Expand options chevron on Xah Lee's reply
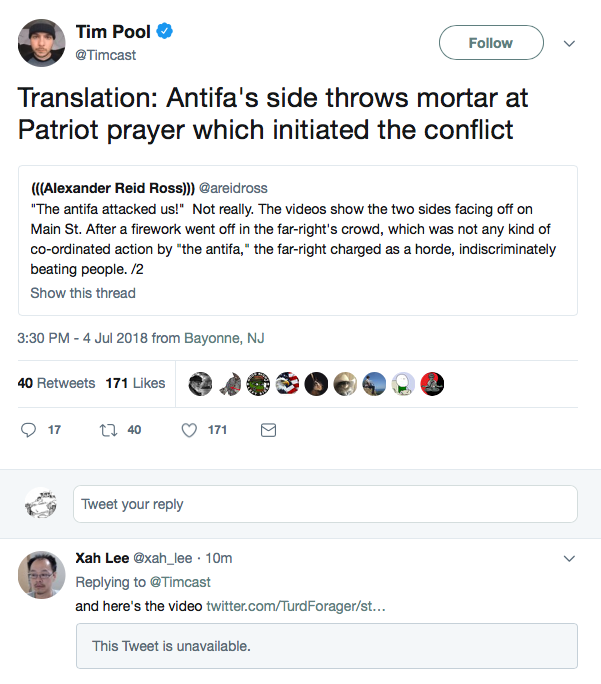 tap(570, 558)
